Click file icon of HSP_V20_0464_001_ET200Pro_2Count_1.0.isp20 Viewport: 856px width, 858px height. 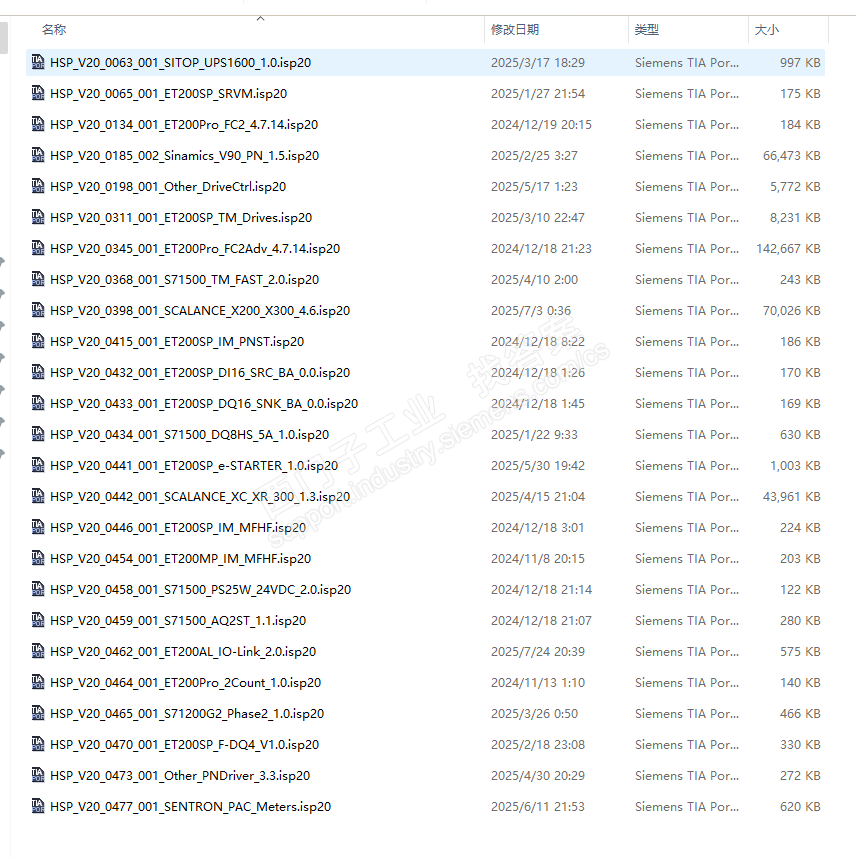[x=38, y=682]
